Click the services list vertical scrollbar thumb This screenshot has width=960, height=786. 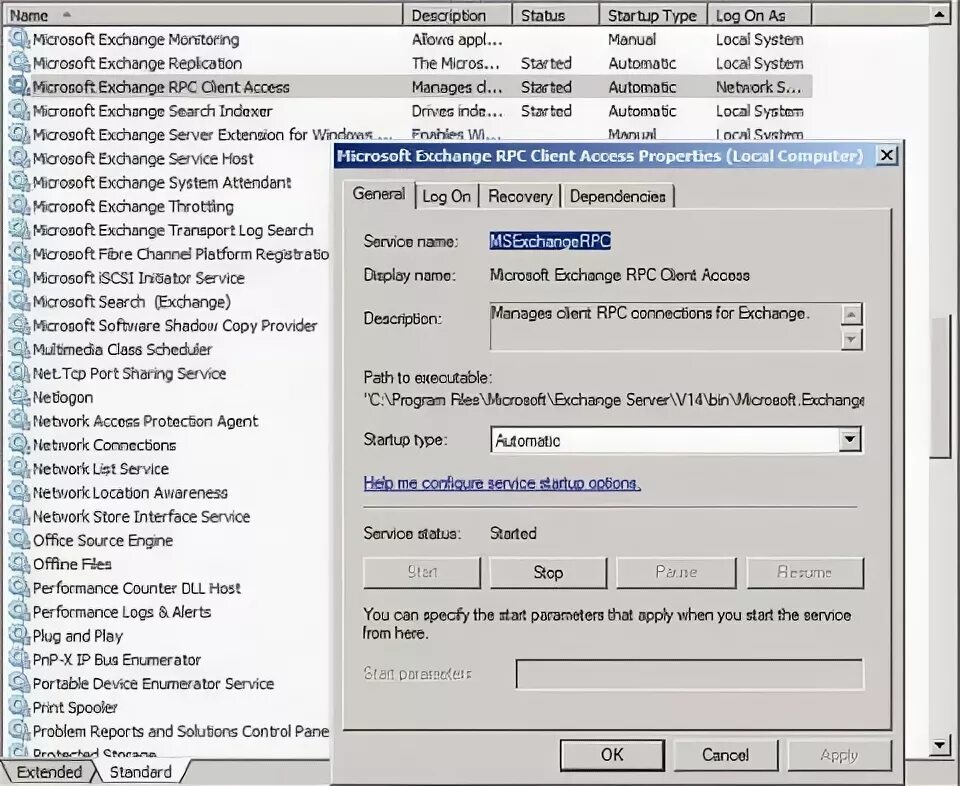(939, 387)
